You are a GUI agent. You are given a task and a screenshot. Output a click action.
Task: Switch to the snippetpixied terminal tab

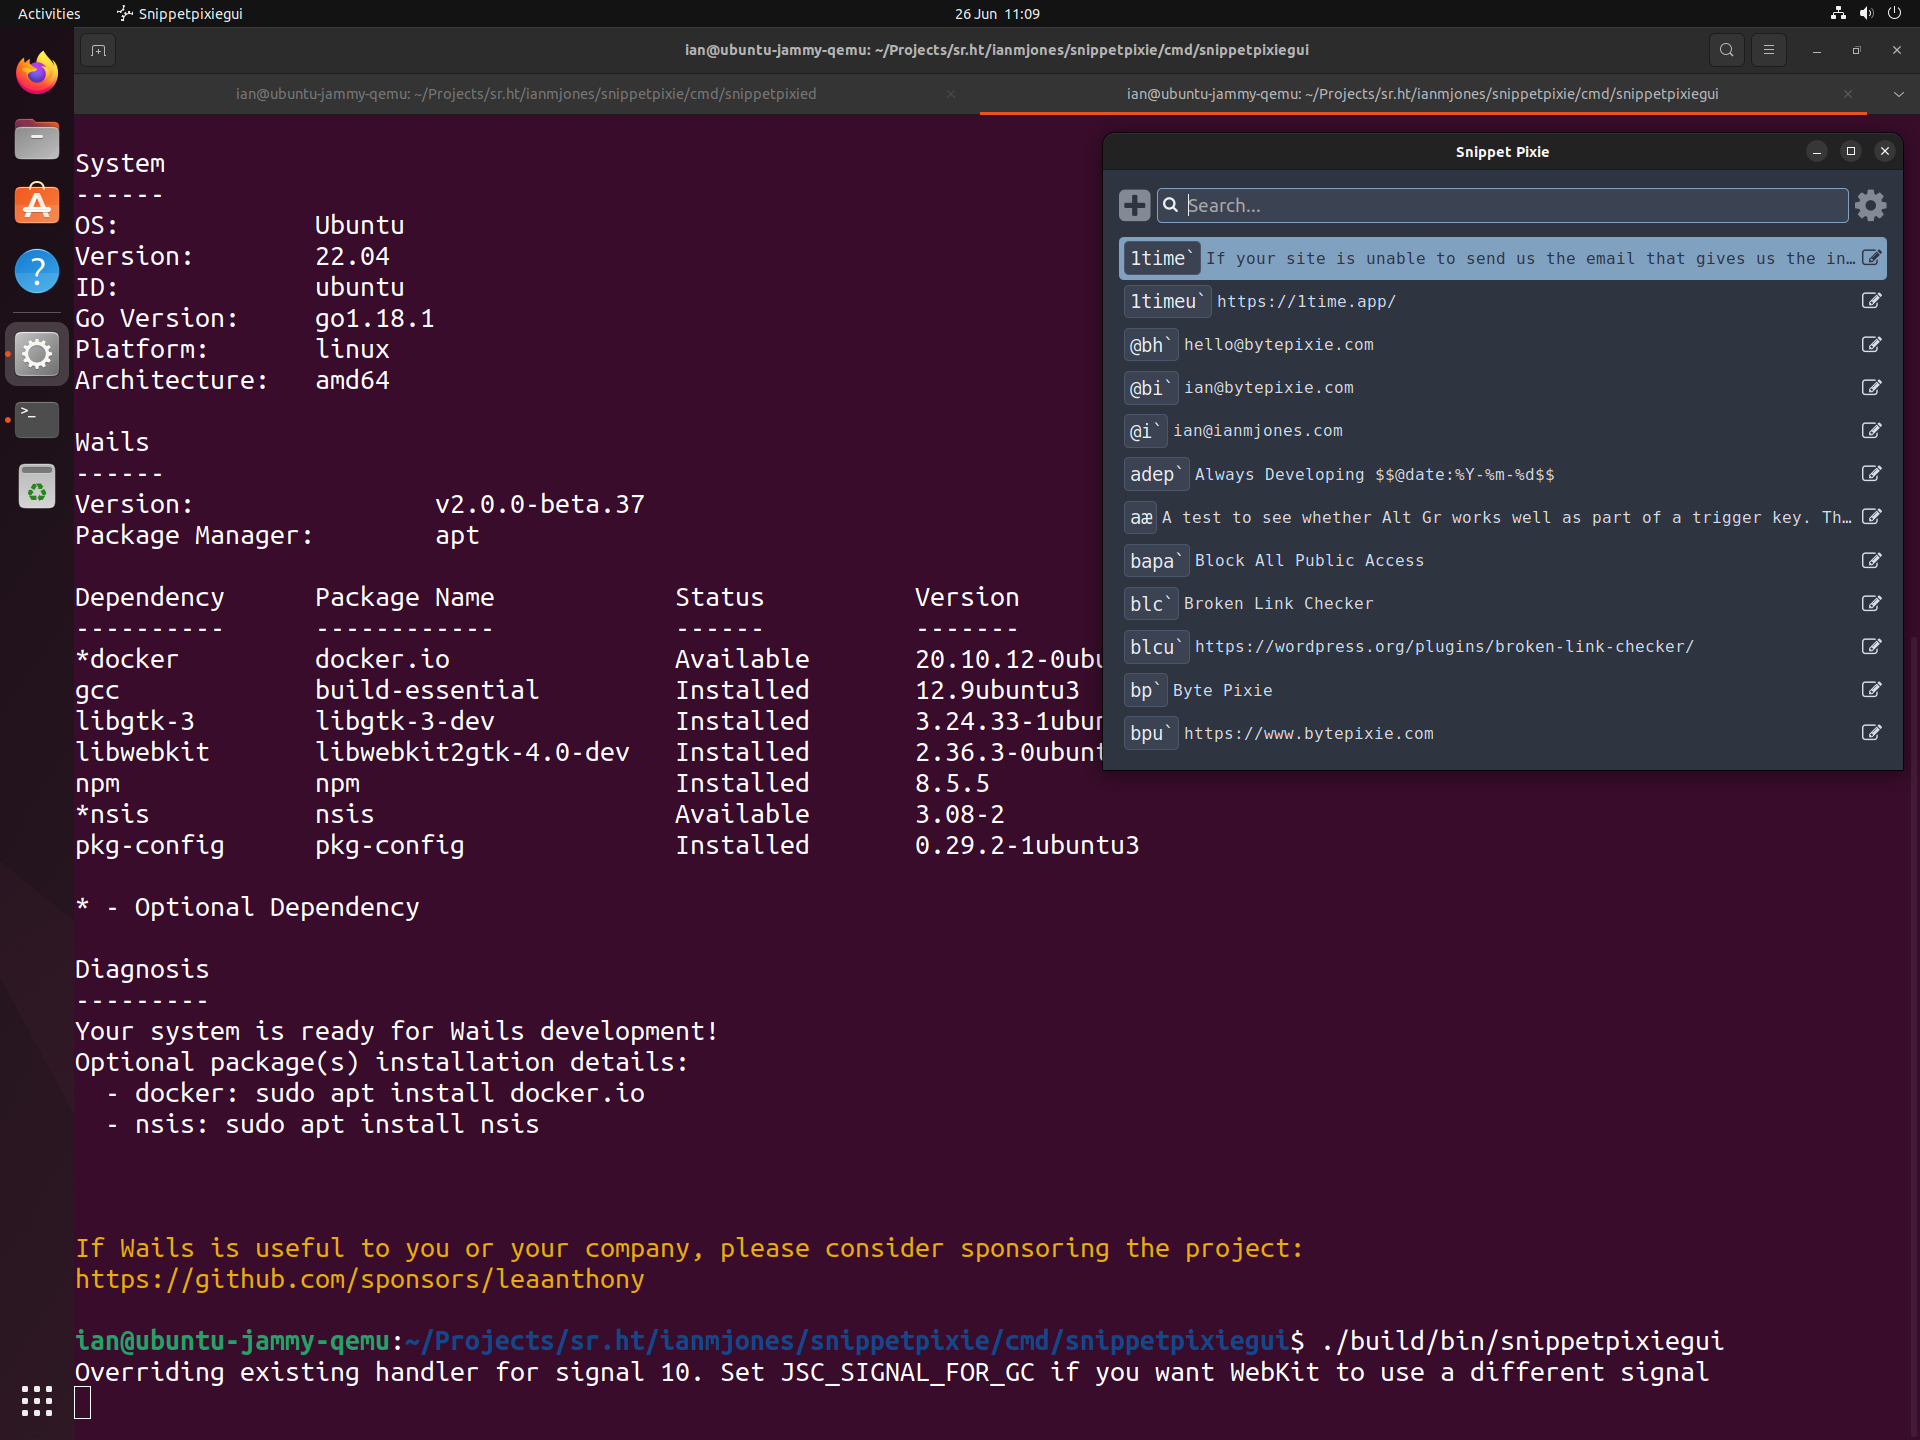(526, 93)
